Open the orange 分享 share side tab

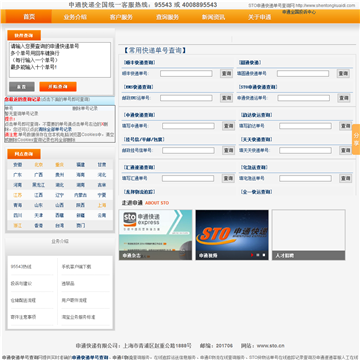coord(356,139)
